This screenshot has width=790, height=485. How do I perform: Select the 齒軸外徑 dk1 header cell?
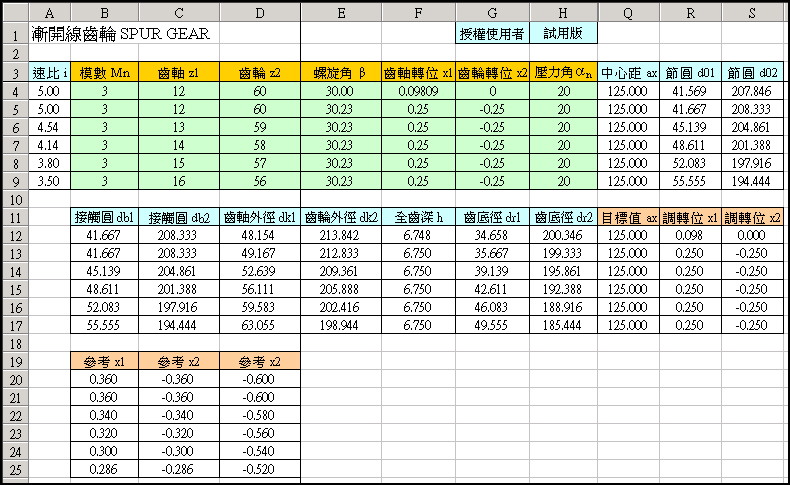tap(260, 218)
